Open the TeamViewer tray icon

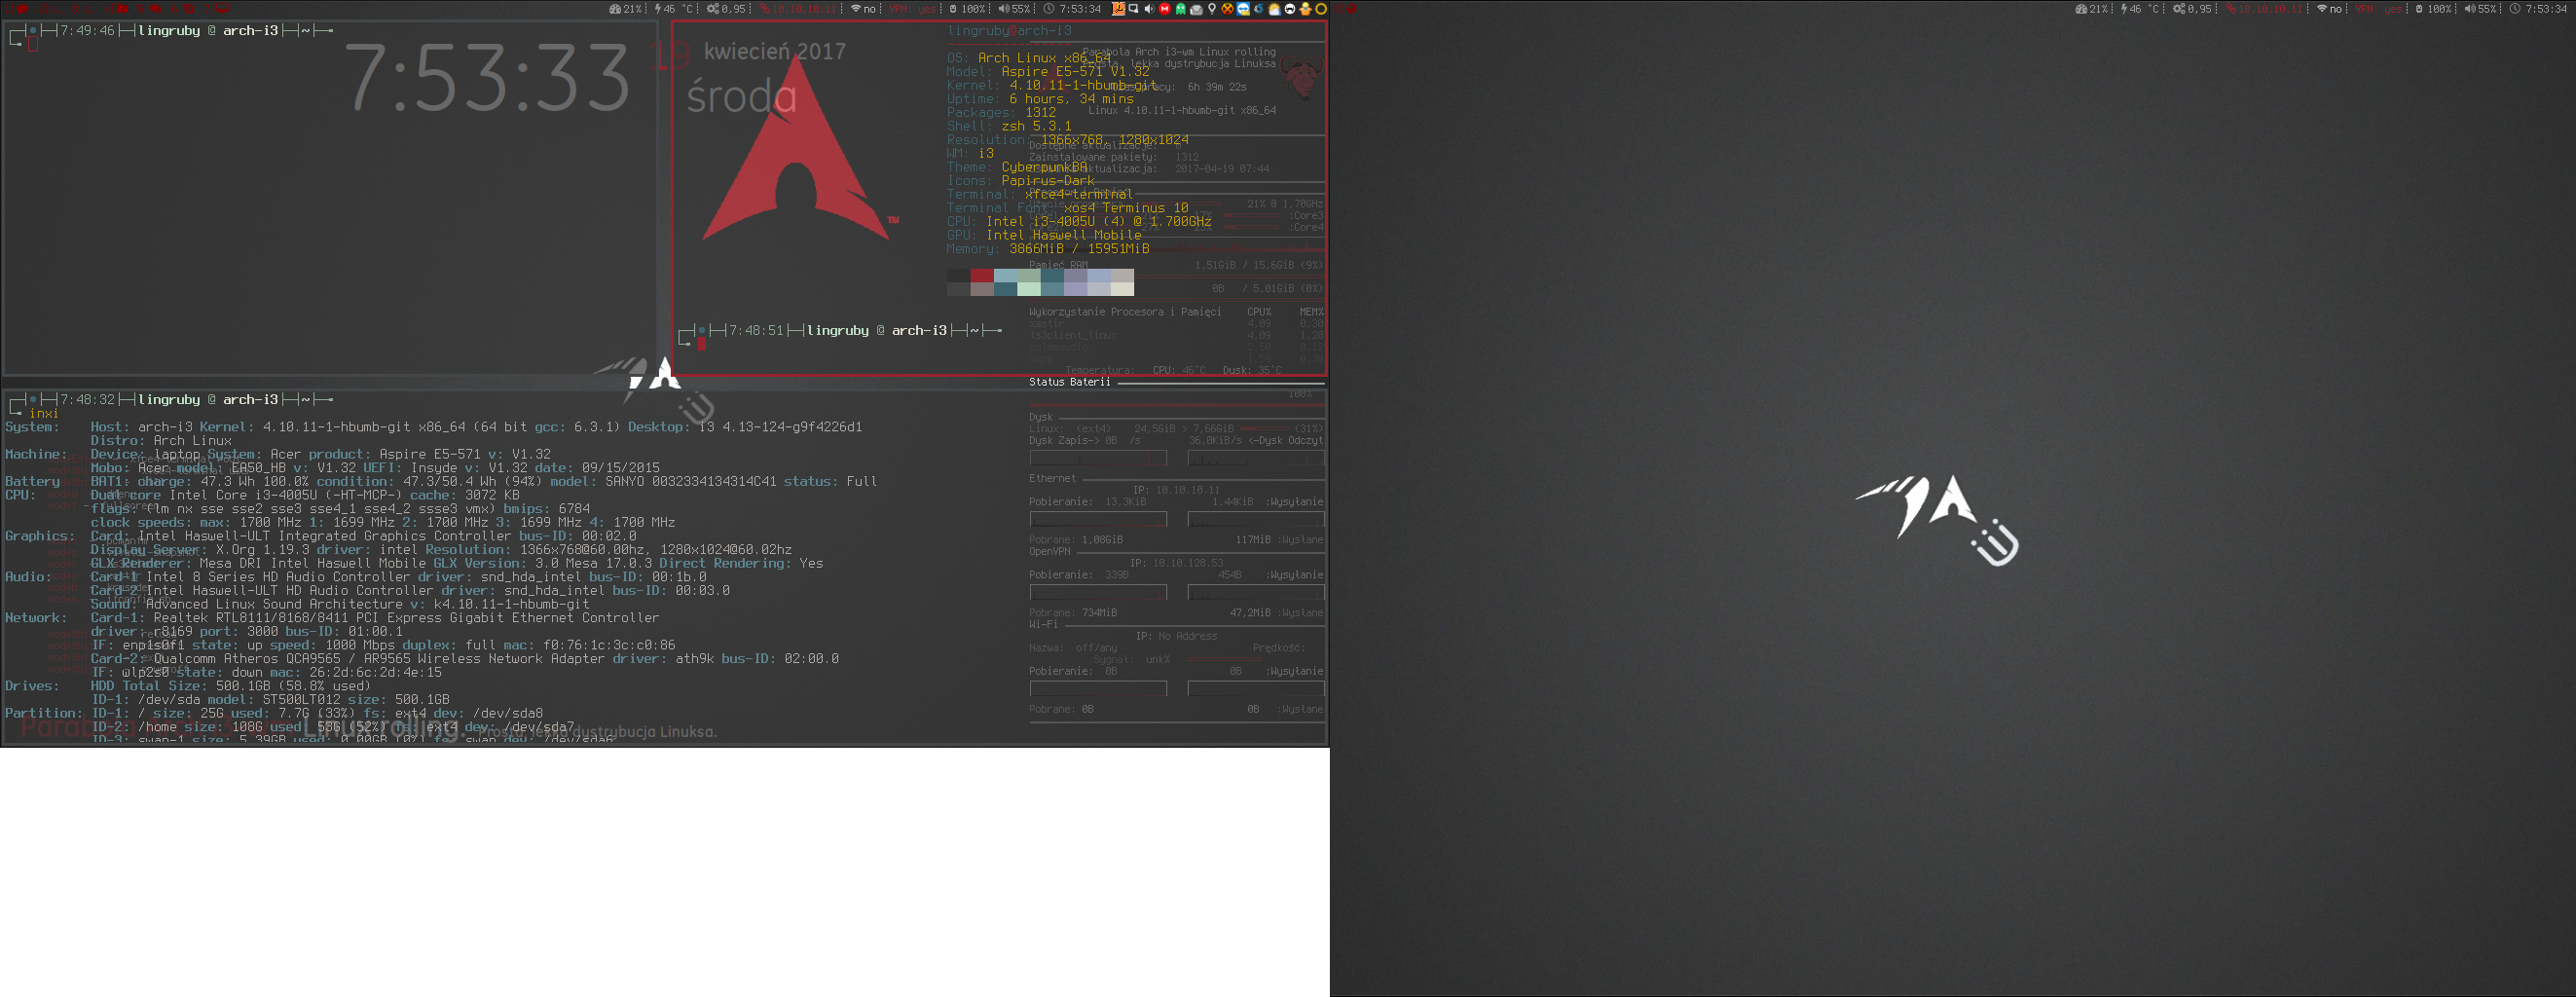[1243, 9]
